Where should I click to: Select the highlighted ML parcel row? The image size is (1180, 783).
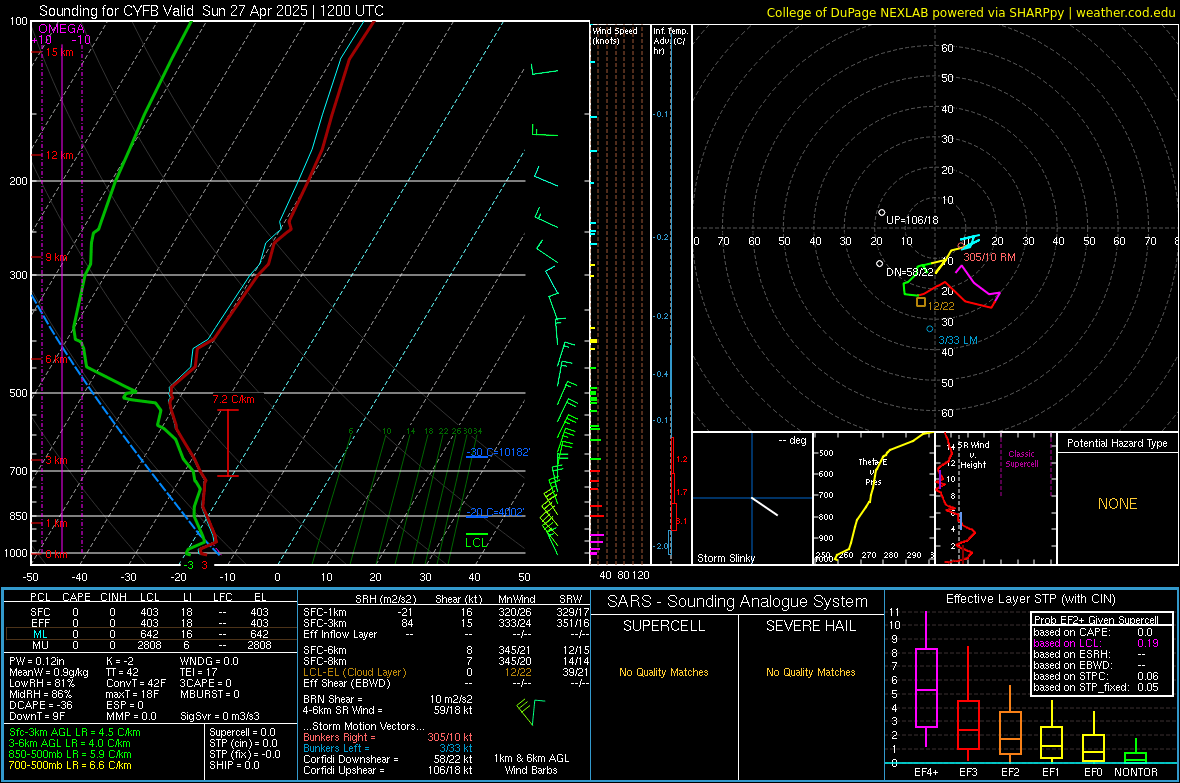(x=150, y=634)
